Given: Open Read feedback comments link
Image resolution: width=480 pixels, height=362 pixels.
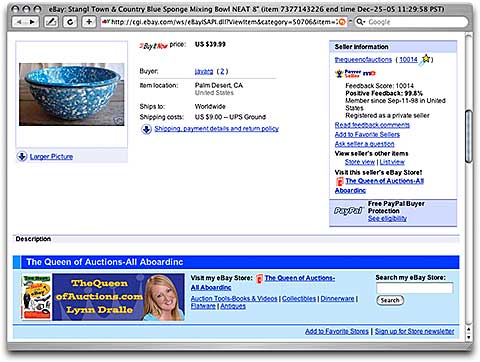Looking at the screenshot, I should point(372,125).
